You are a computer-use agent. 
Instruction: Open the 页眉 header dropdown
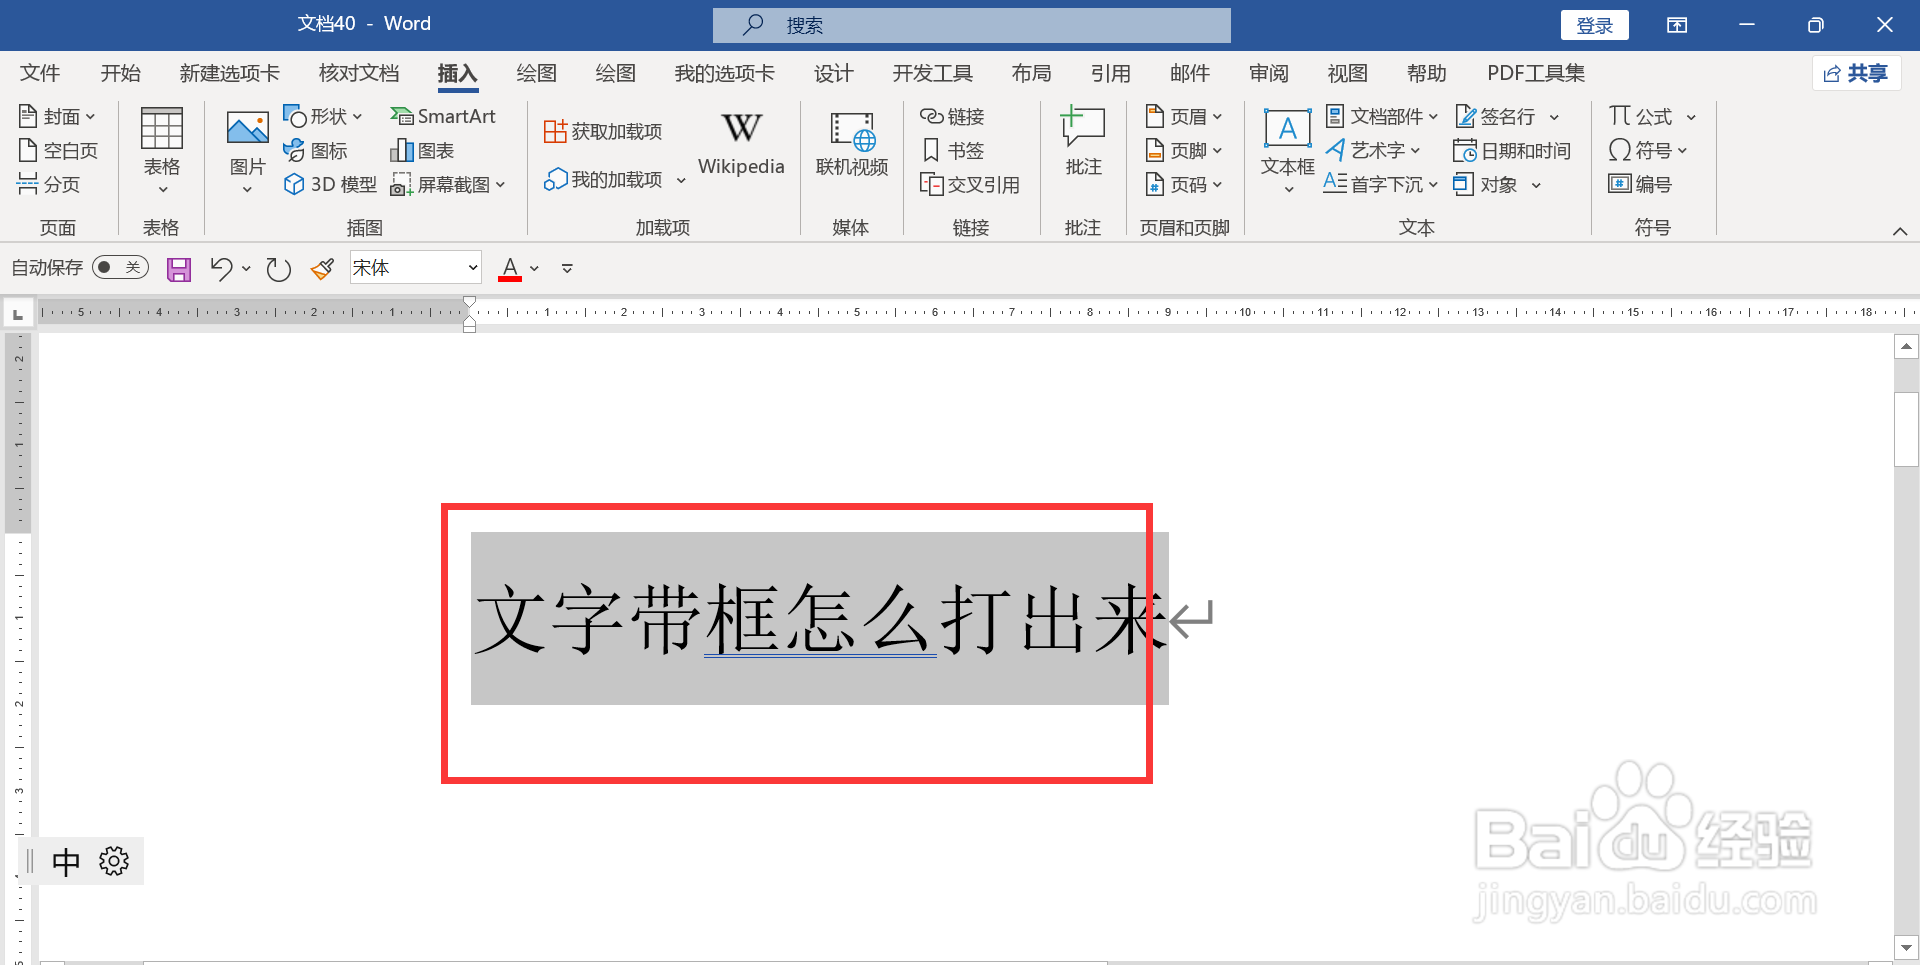[1184, 117]
